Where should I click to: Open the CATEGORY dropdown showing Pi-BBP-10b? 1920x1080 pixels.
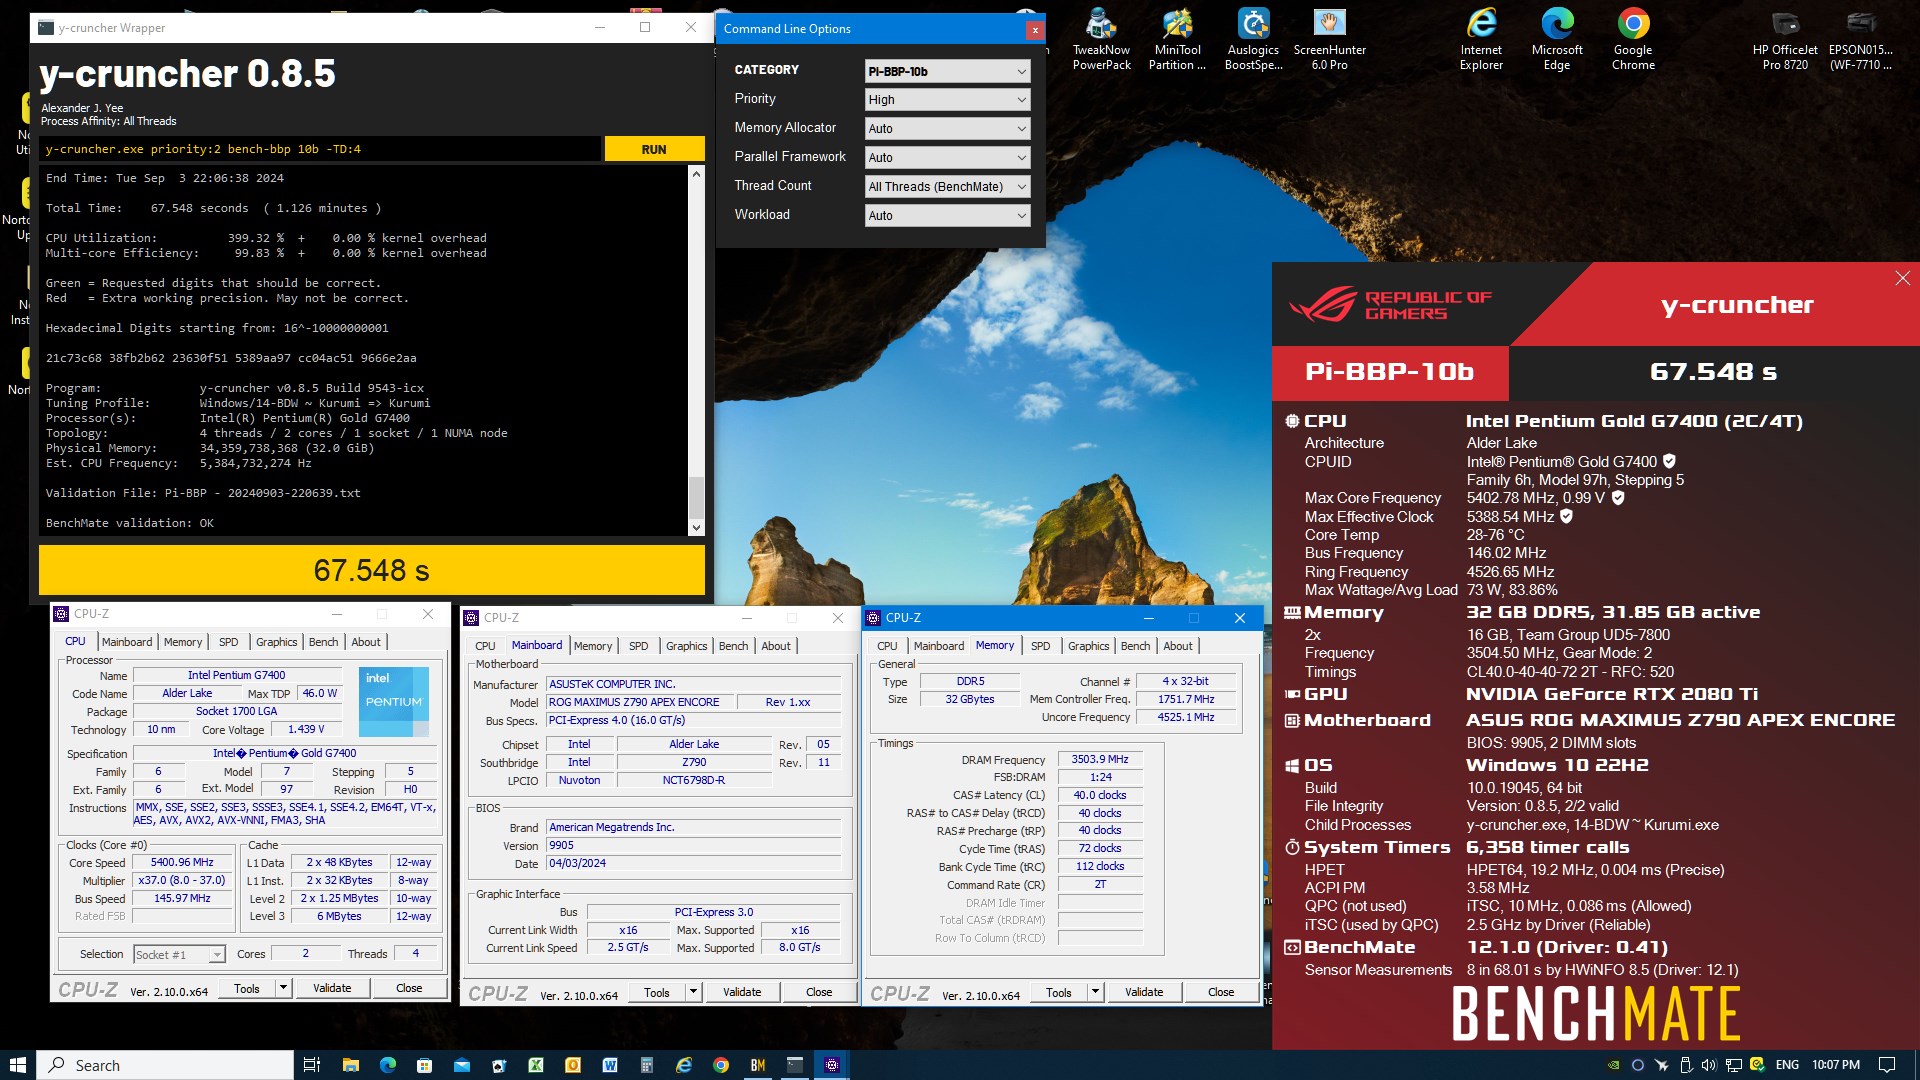pyautogui.click(x=947, y=71)
